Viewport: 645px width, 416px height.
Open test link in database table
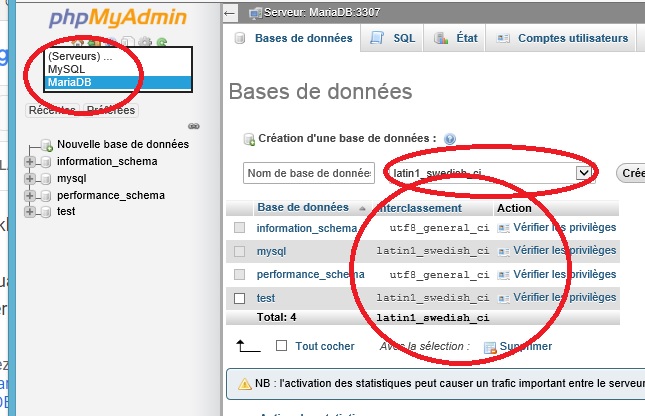point(266,298)
